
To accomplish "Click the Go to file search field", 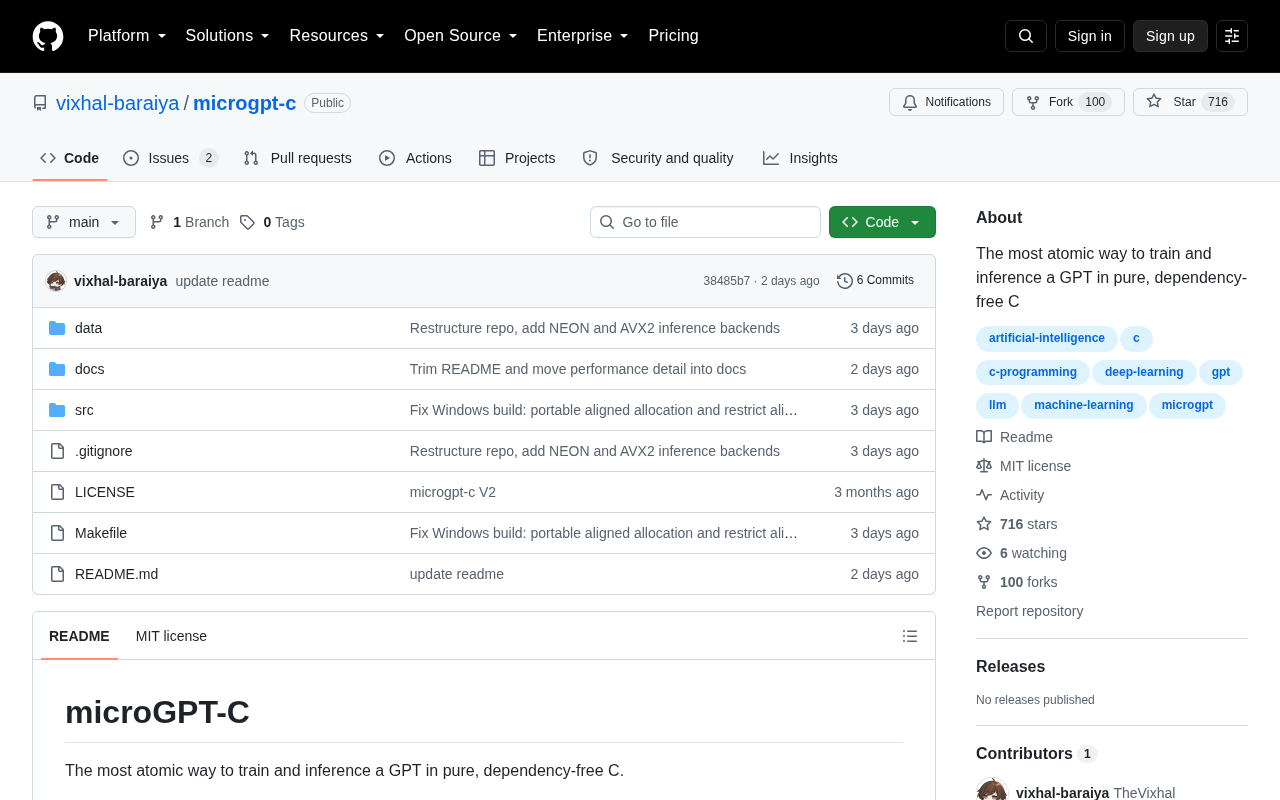I will tap(705, 222).
